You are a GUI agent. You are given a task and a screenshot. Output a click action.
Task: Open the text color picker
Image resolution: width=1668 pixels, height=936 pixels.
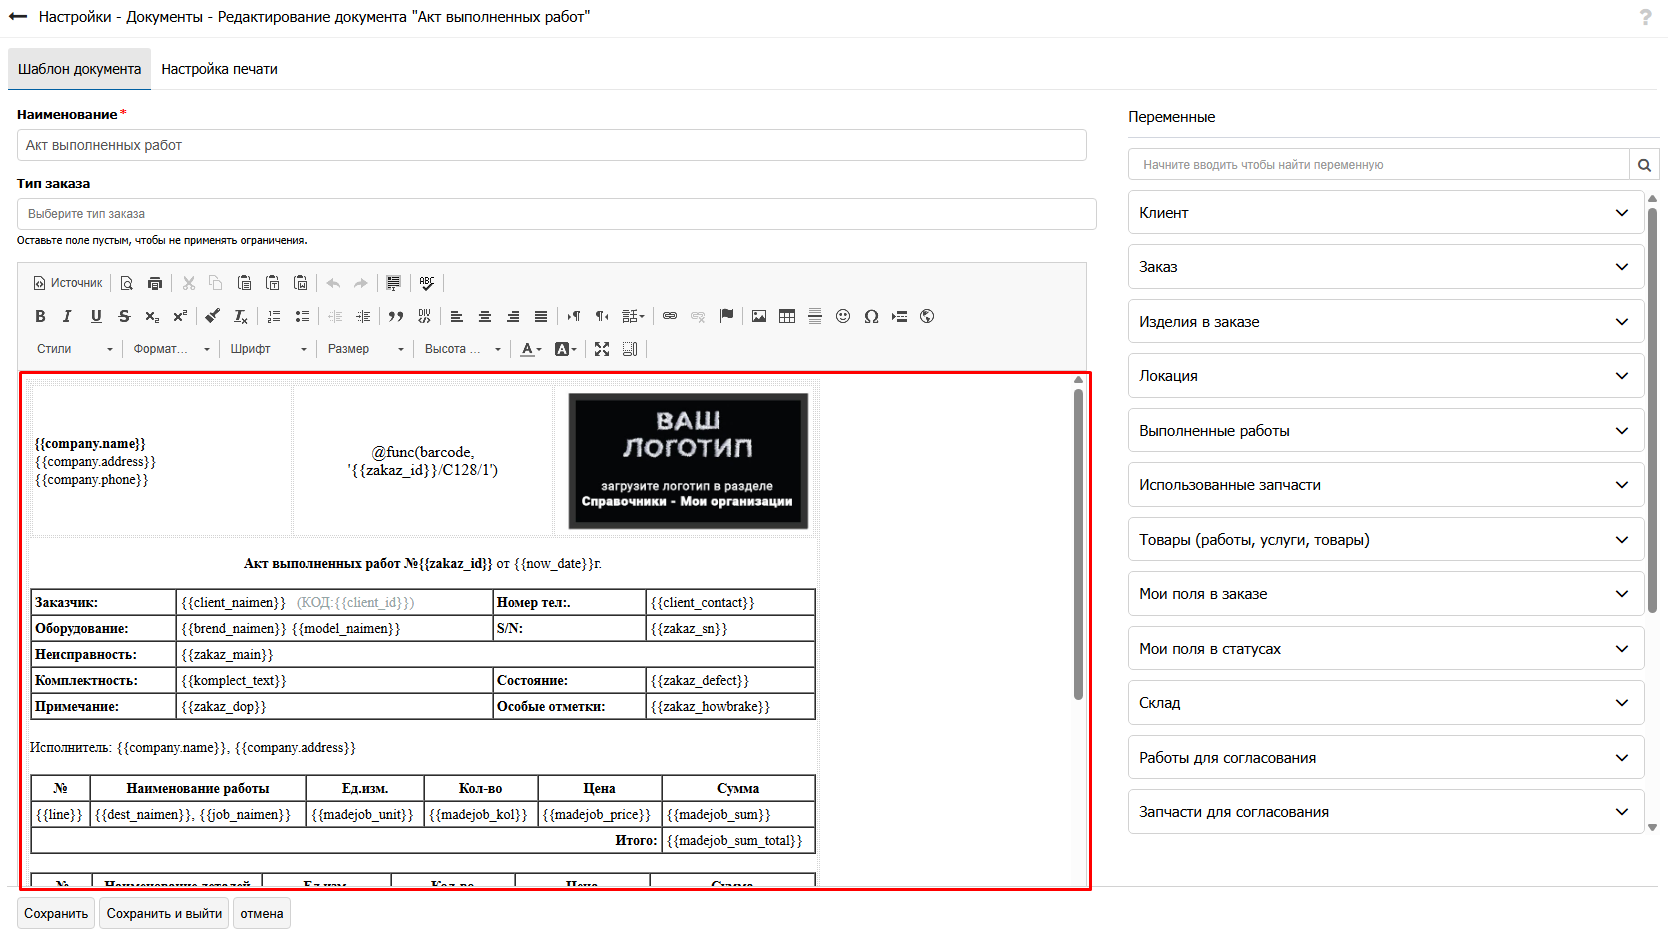point(531,349)
